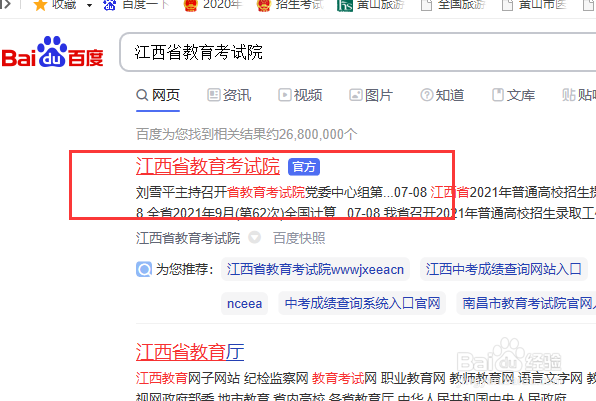
Task: Open the 江西省教育厅 result title
Action: tap(190, 352)
